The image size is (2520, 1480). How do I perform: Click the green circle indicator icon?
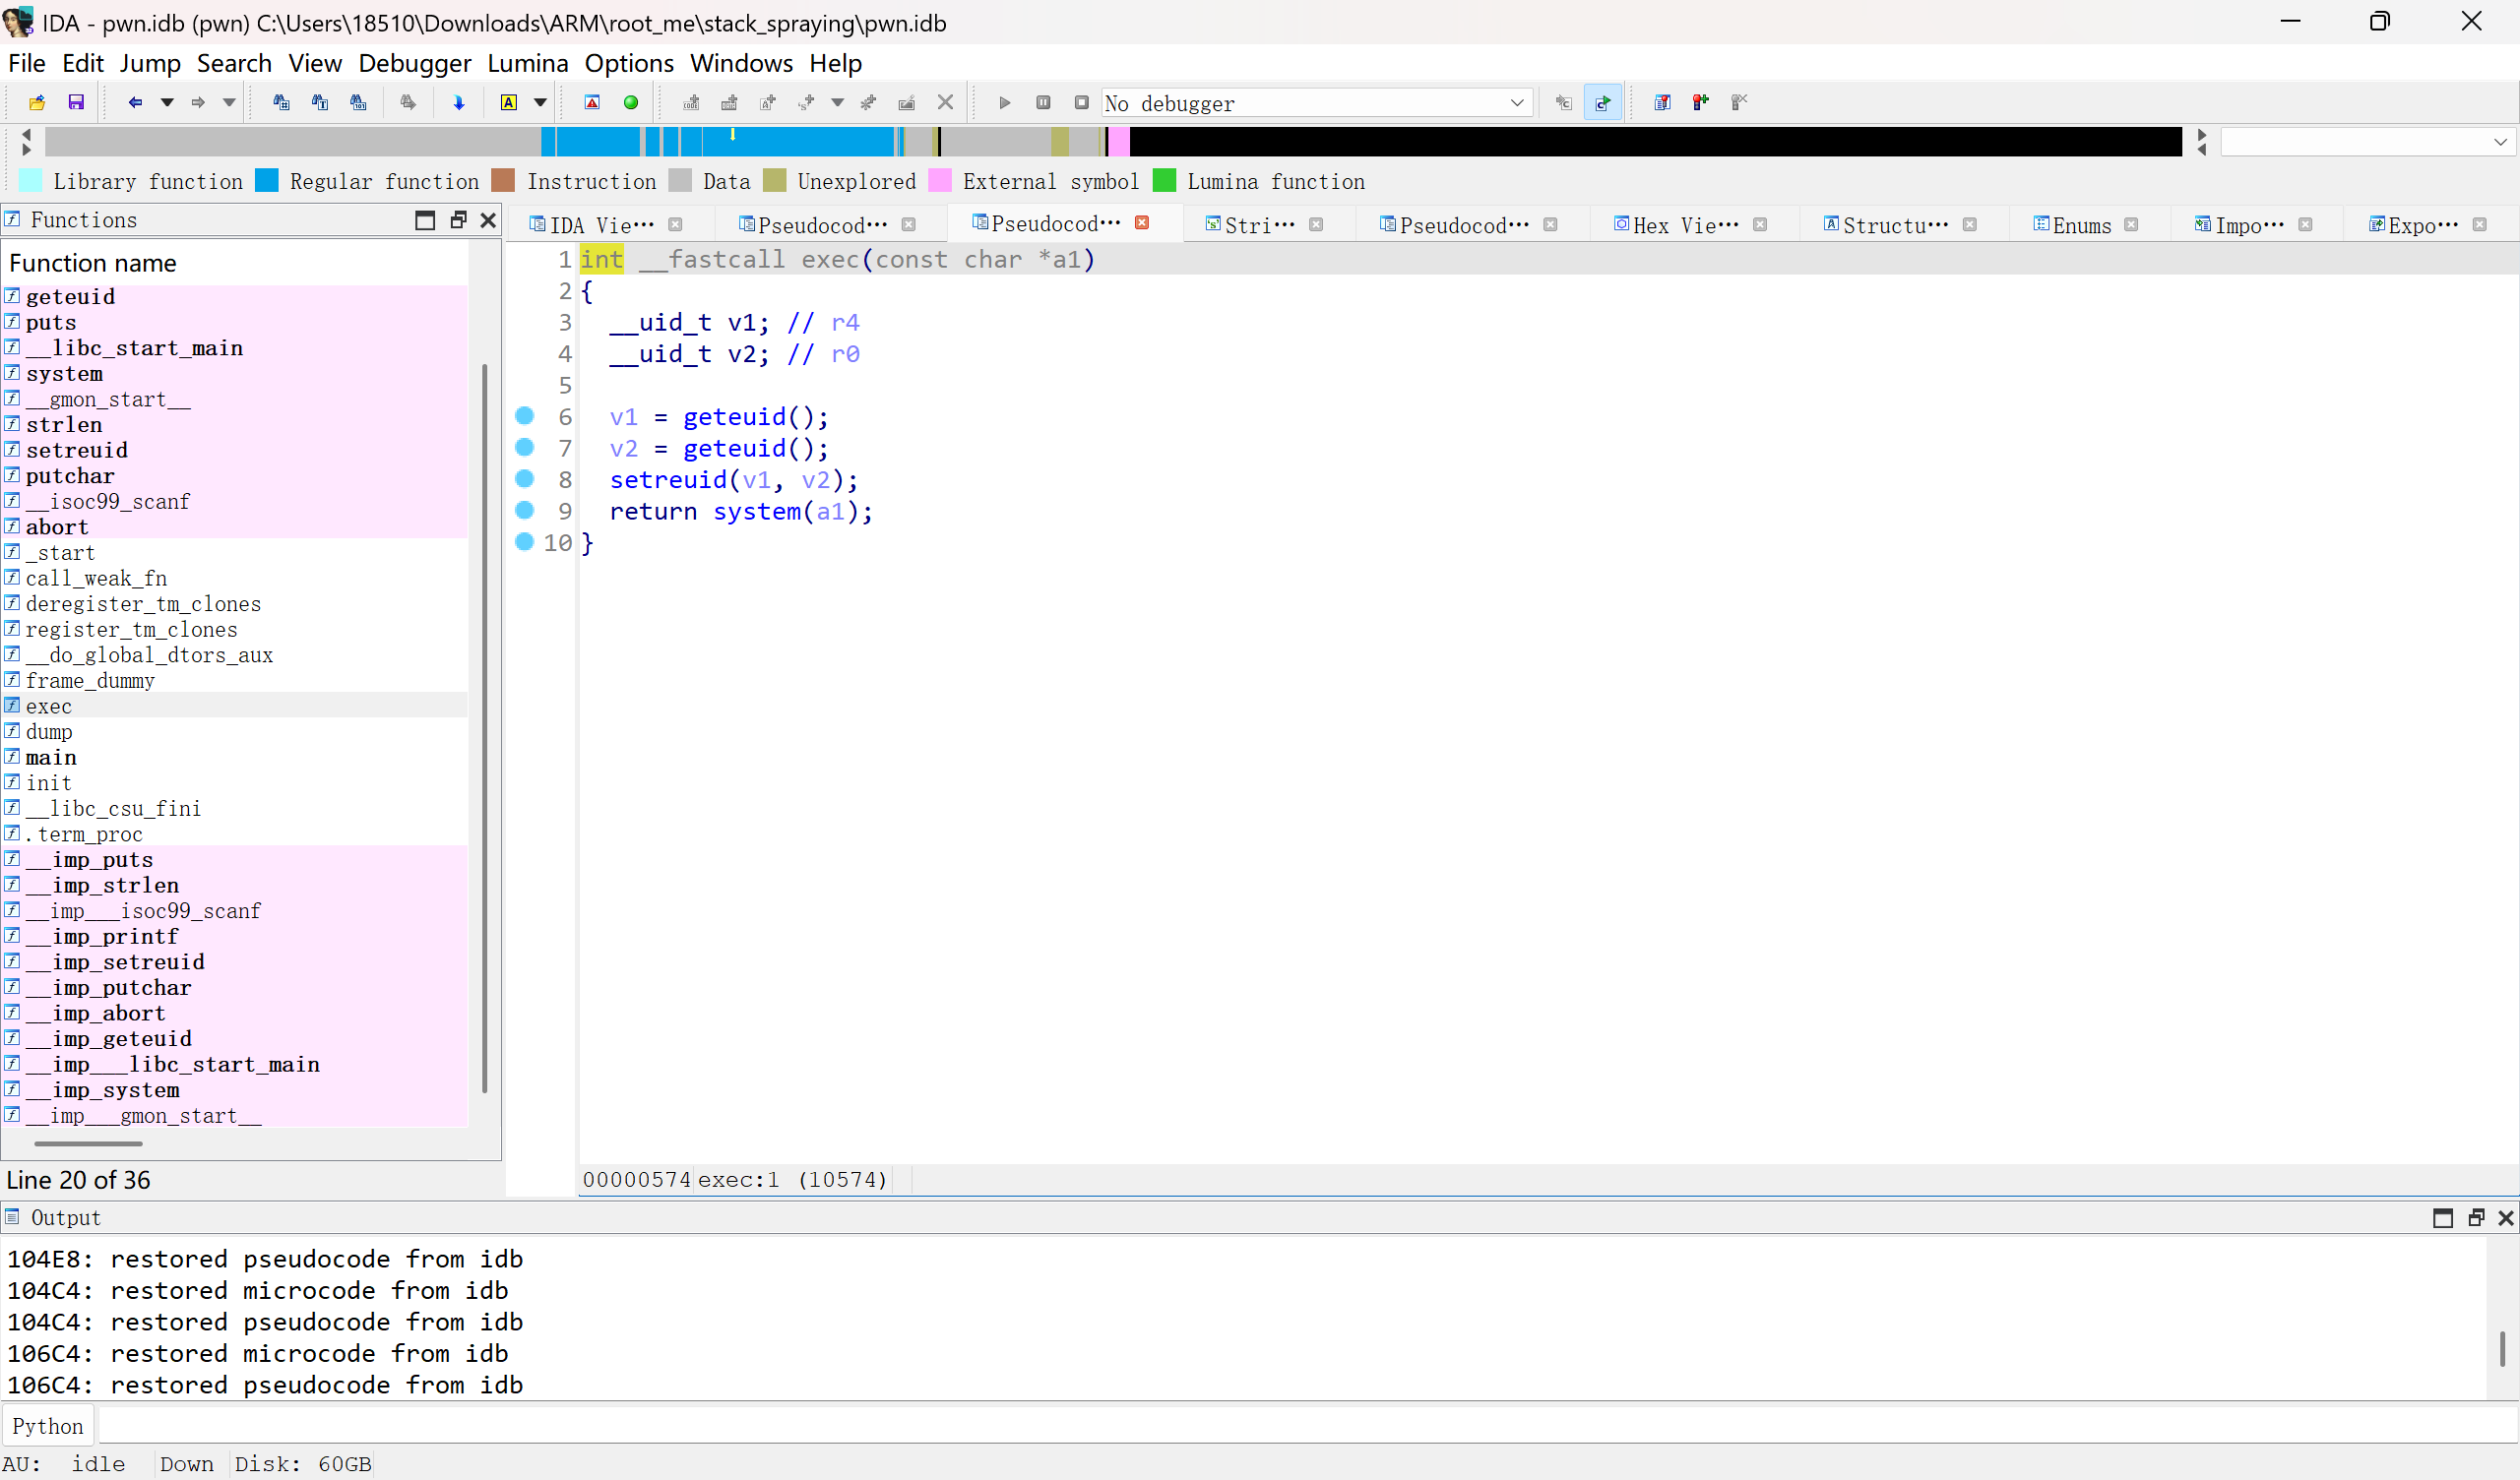pos(631,102)
